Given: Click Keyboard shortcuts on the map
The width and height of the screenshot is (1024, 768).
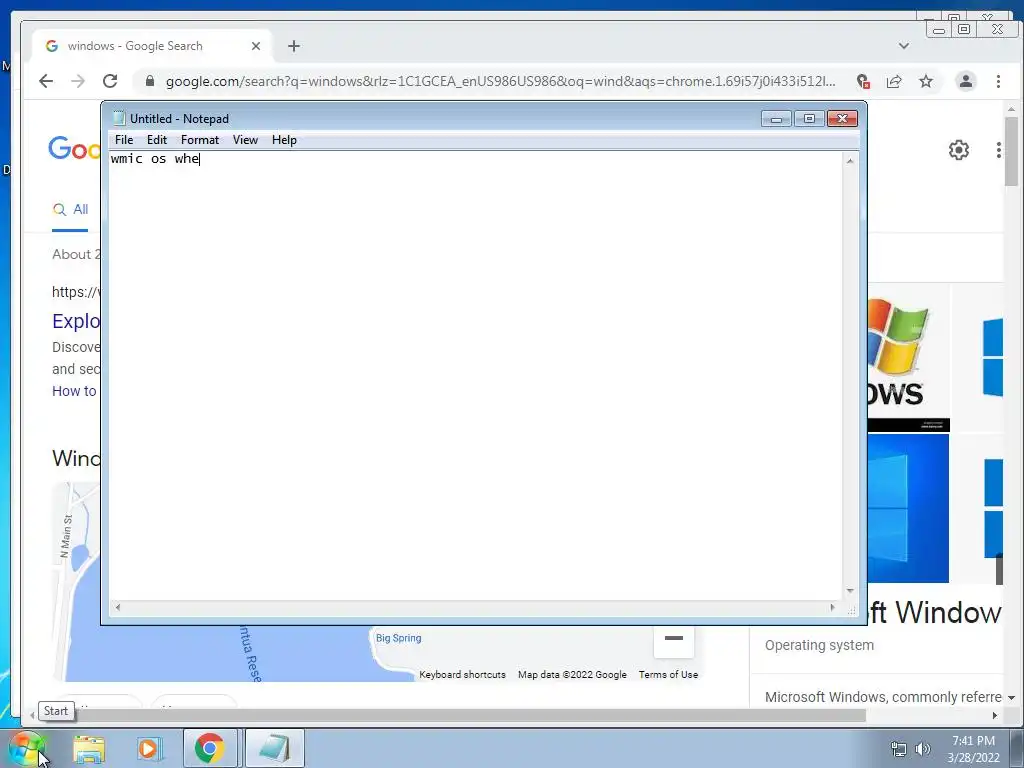Looking at the screenshot, I should click(462, 675).
